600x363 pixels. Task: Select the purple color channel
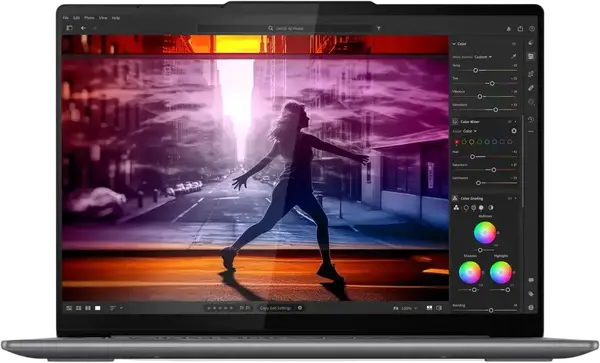coord(502,142)
